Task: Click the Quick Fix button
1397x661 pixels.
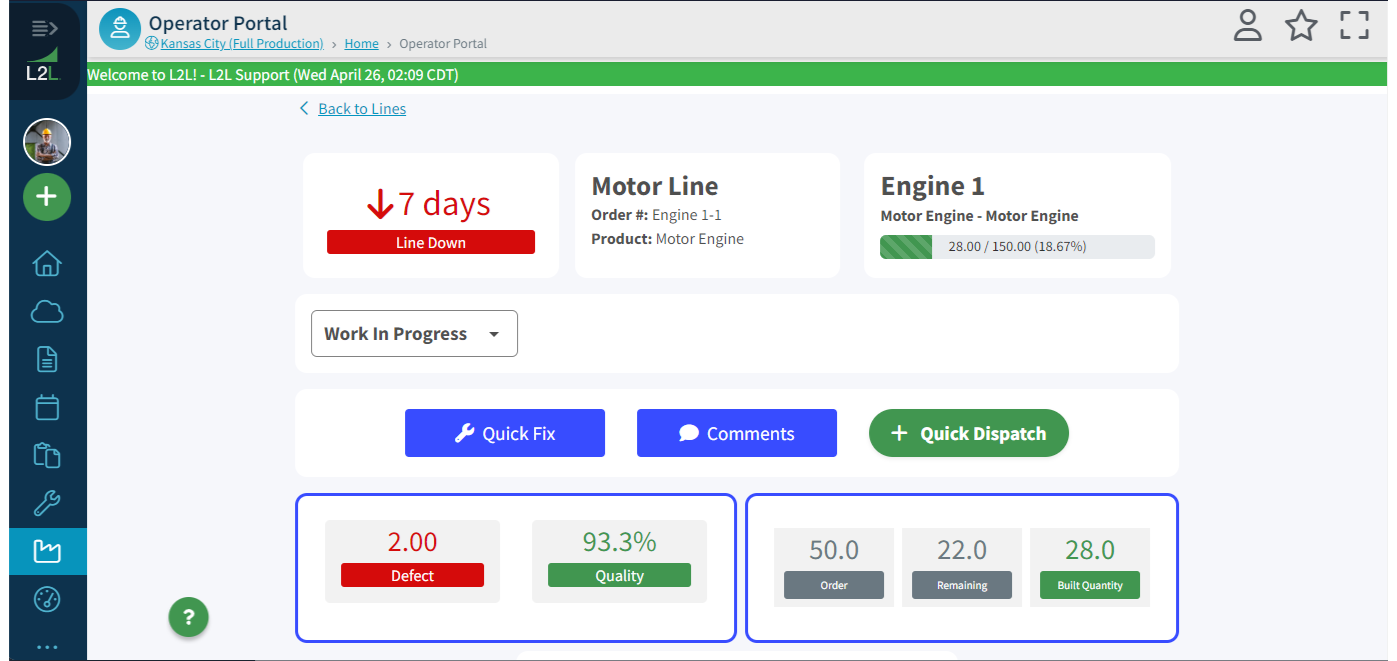Action: click(505, 433)
